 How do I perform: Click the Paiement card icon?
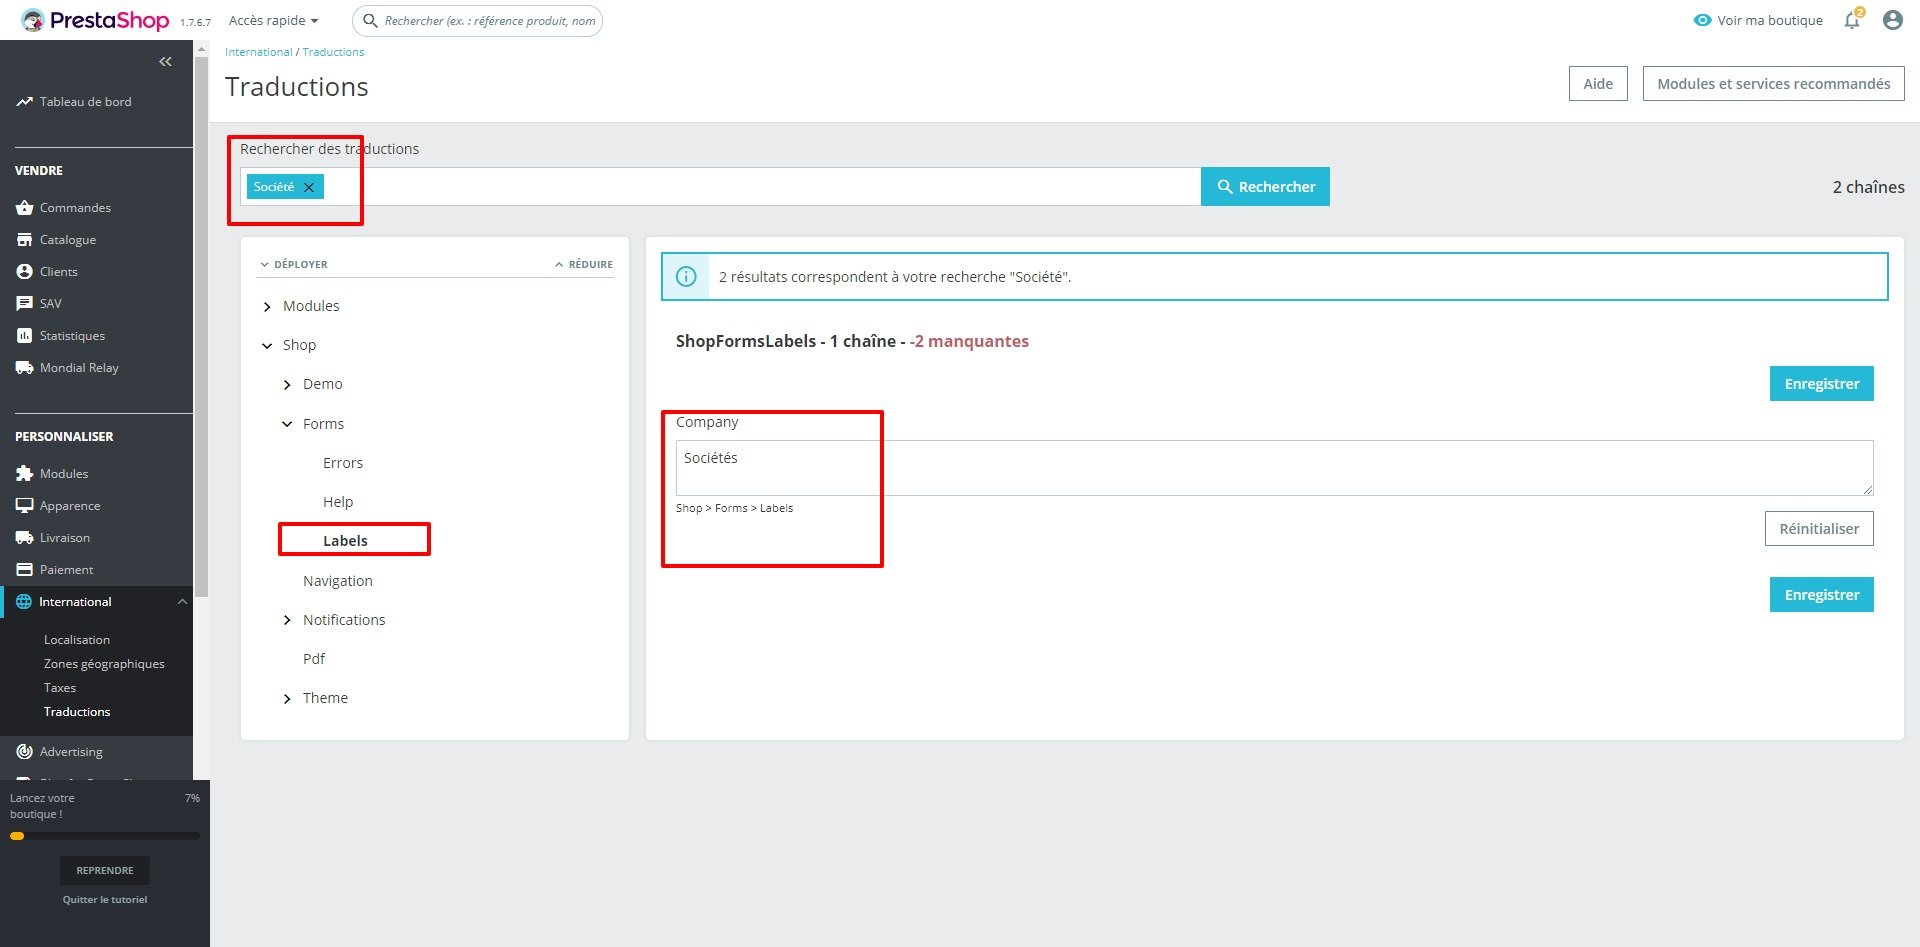click(x=24, y=570)
